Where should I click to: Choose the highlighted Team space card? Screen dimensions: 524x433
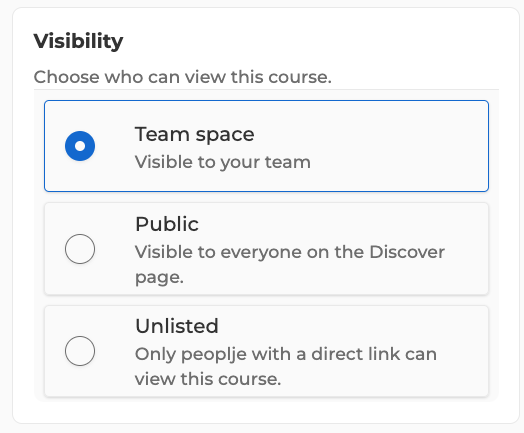point(266,146)
